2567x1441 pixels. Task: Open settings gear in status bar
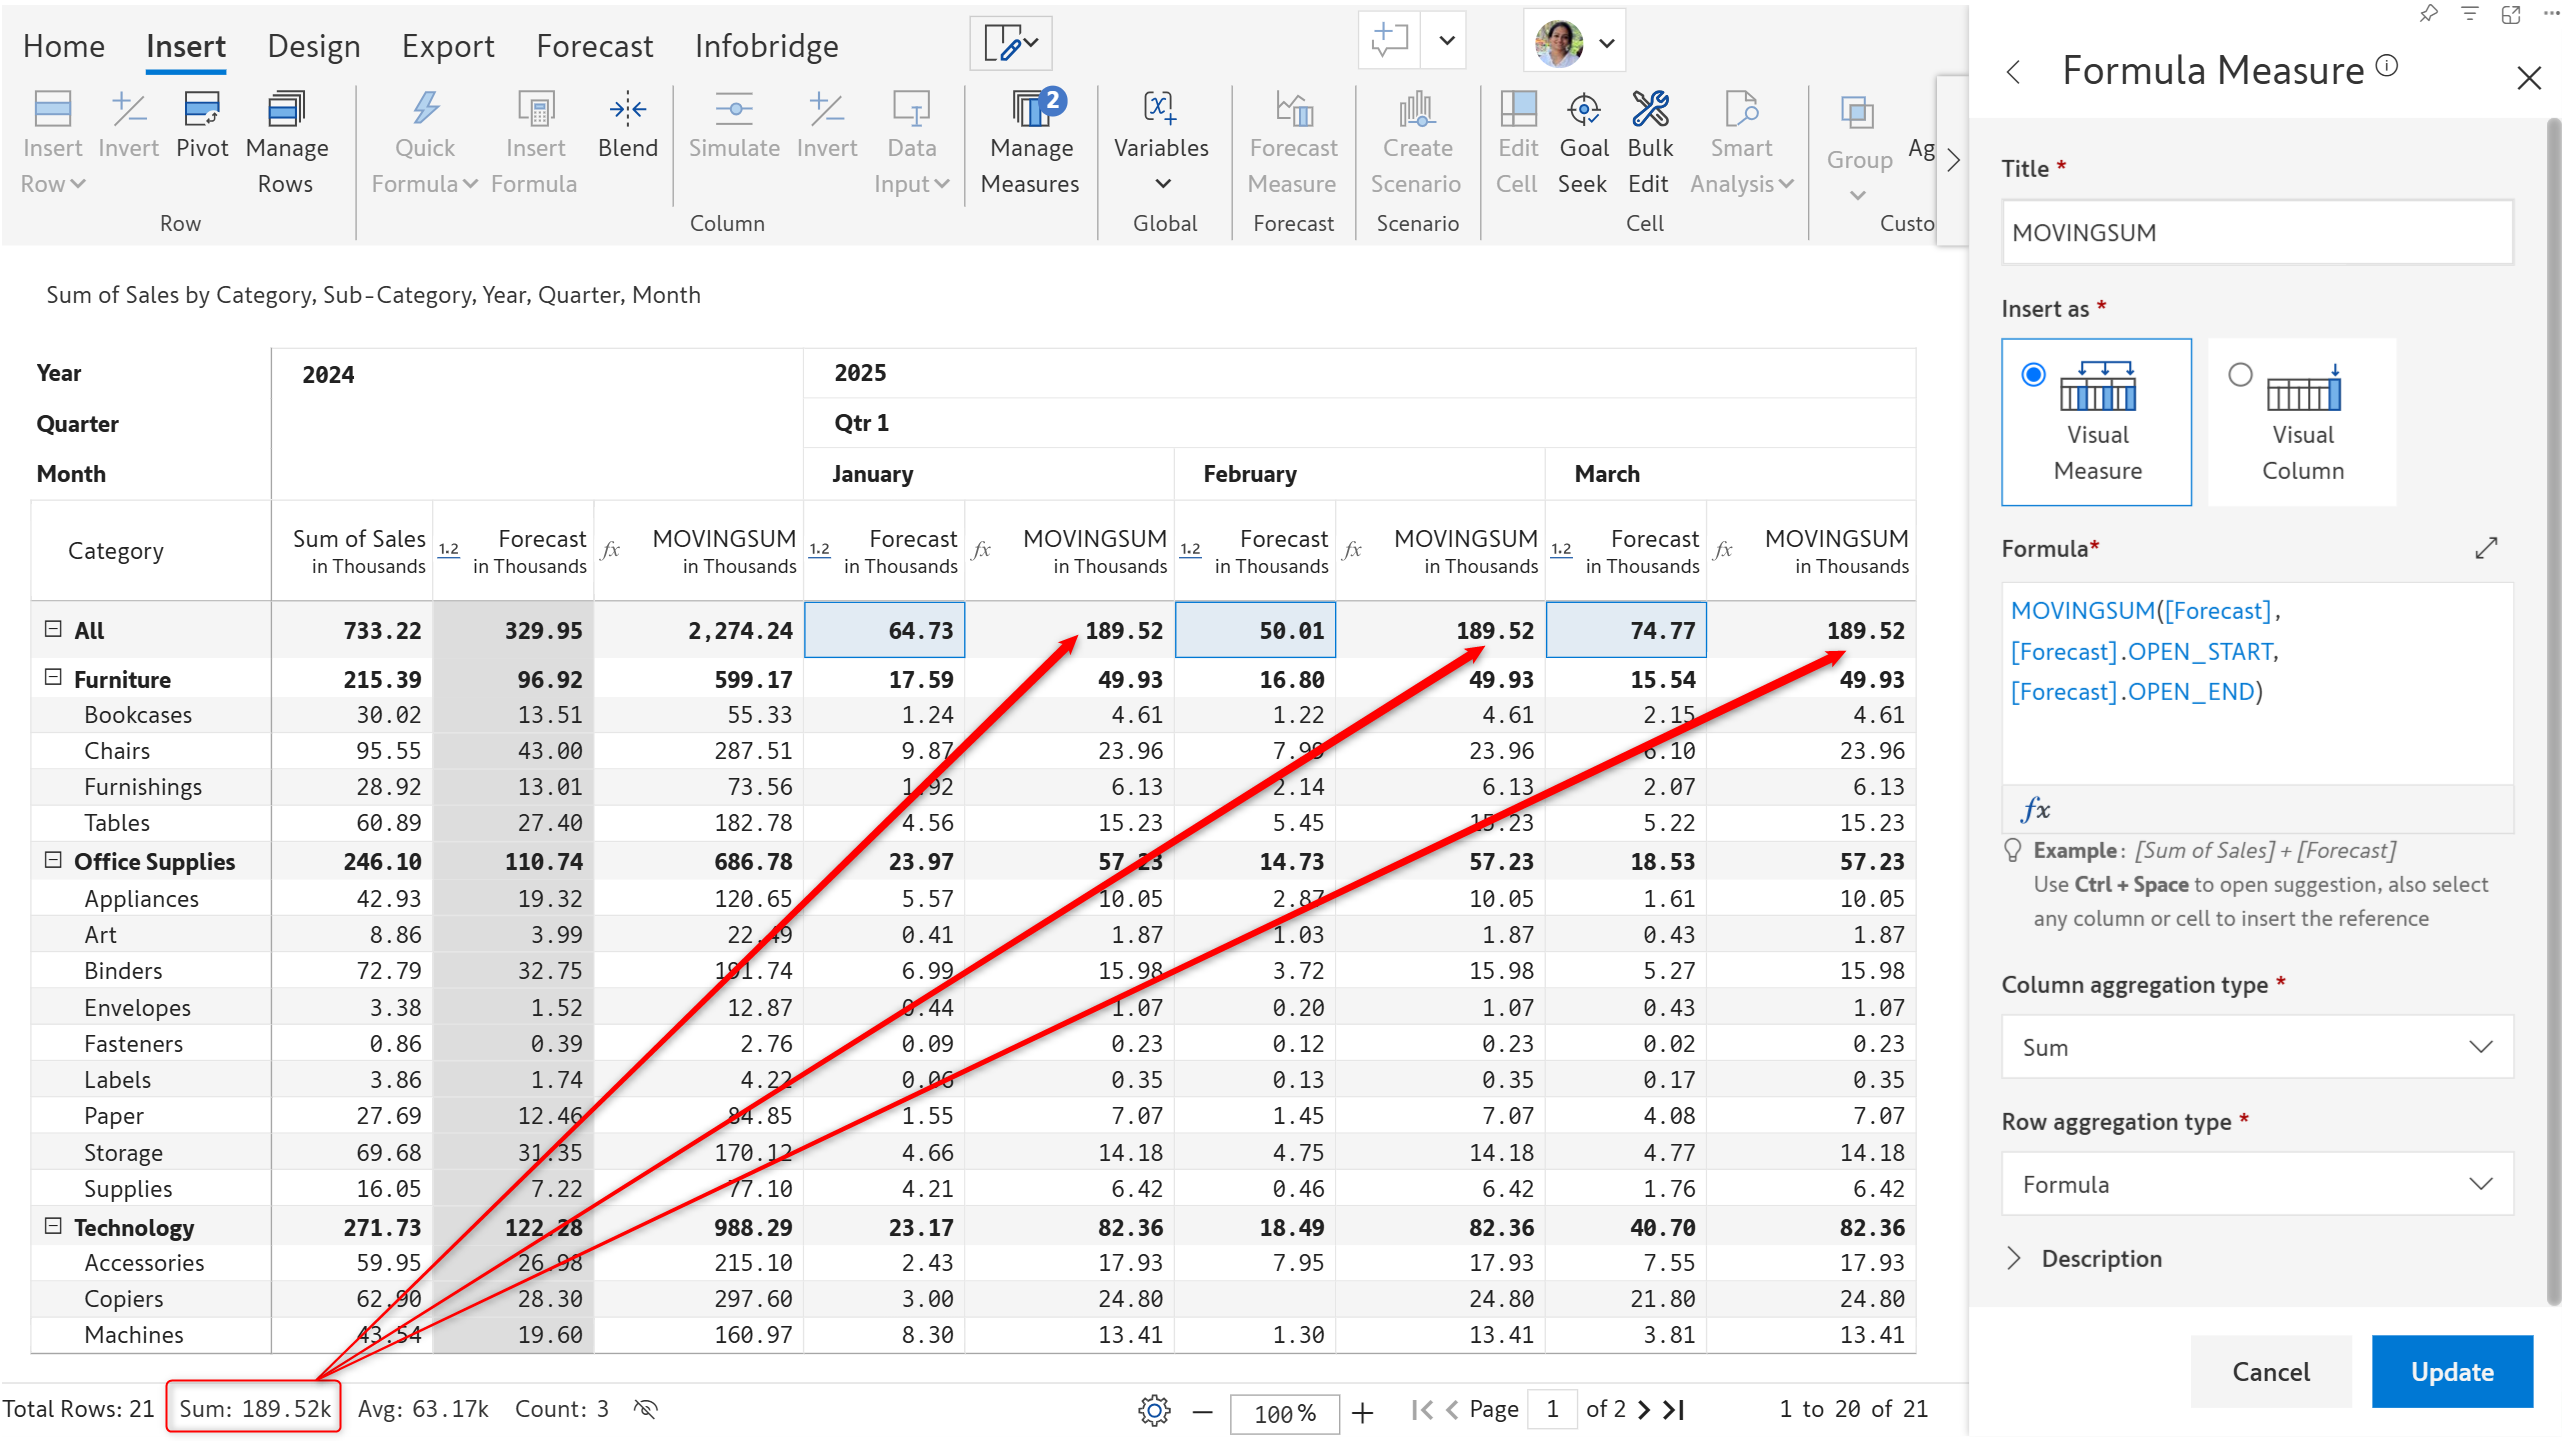click(x=1154, y=1411)
